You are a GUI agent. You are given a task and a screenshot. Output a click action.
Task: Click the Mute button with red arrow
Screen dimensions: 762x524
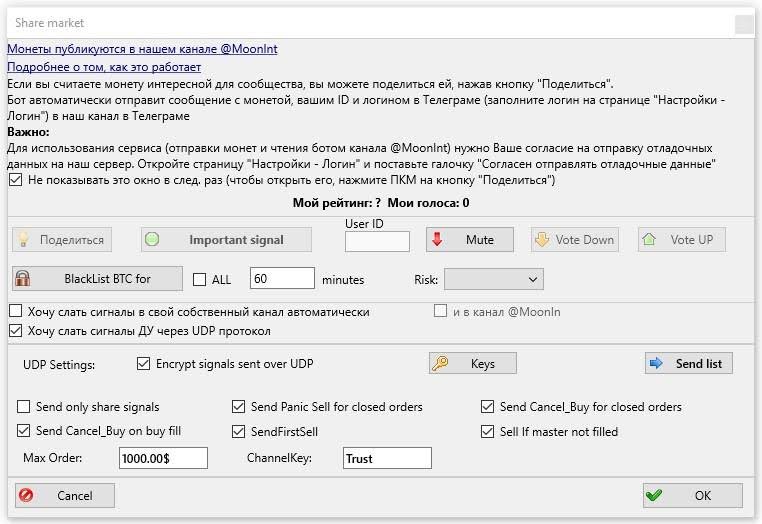click(470, 240)
